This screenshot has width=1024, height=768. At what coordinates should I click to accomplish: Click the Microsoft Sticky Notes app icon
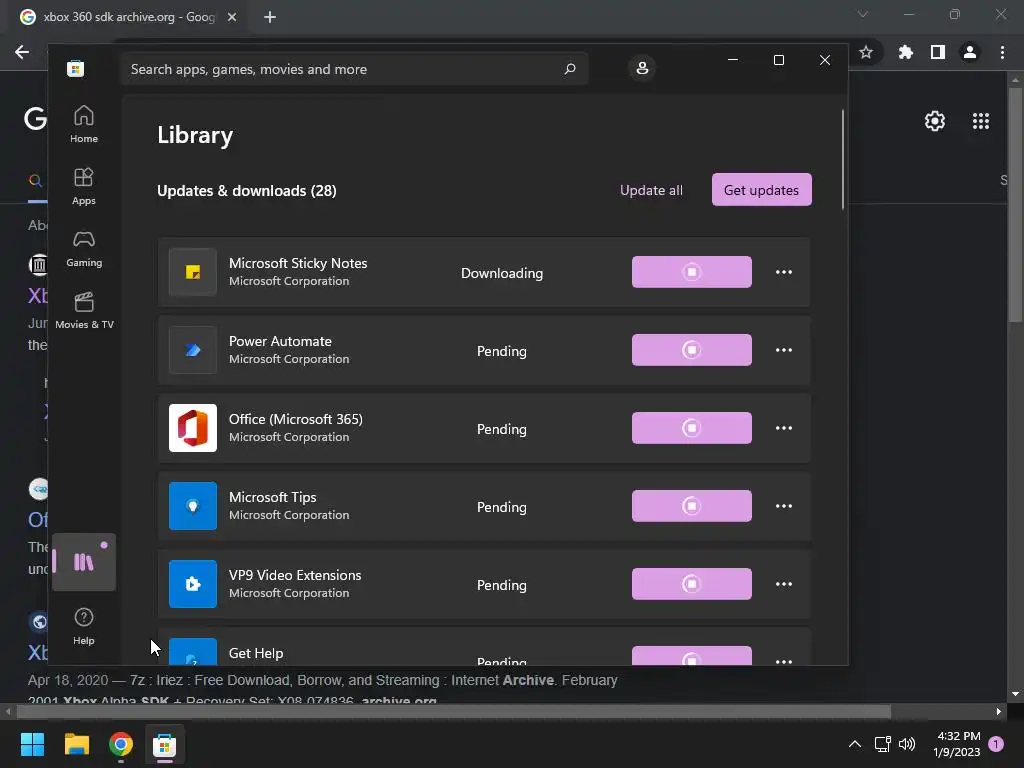193,272
